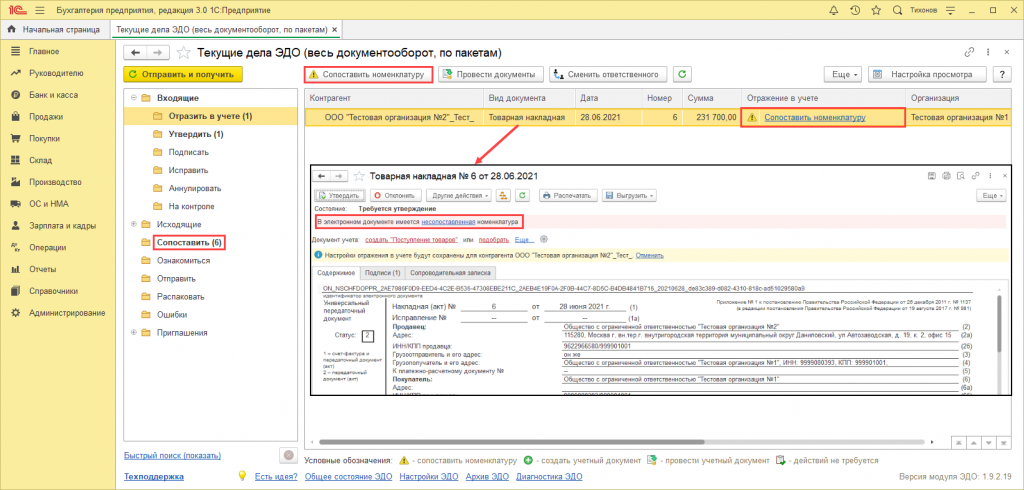Select Сопоставить (6) folder
This screenshot has width=1024, height=490.
[x=189, y=242]
